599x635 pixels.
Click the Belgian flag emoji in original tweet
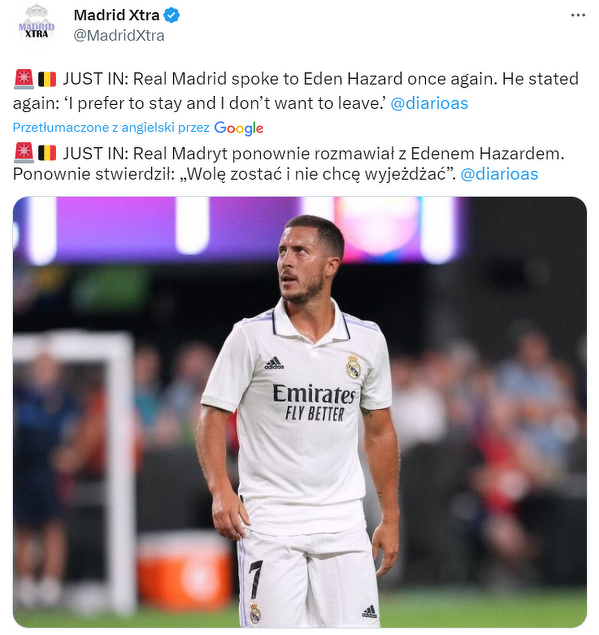pyautogui.click(x=47, y=79)
